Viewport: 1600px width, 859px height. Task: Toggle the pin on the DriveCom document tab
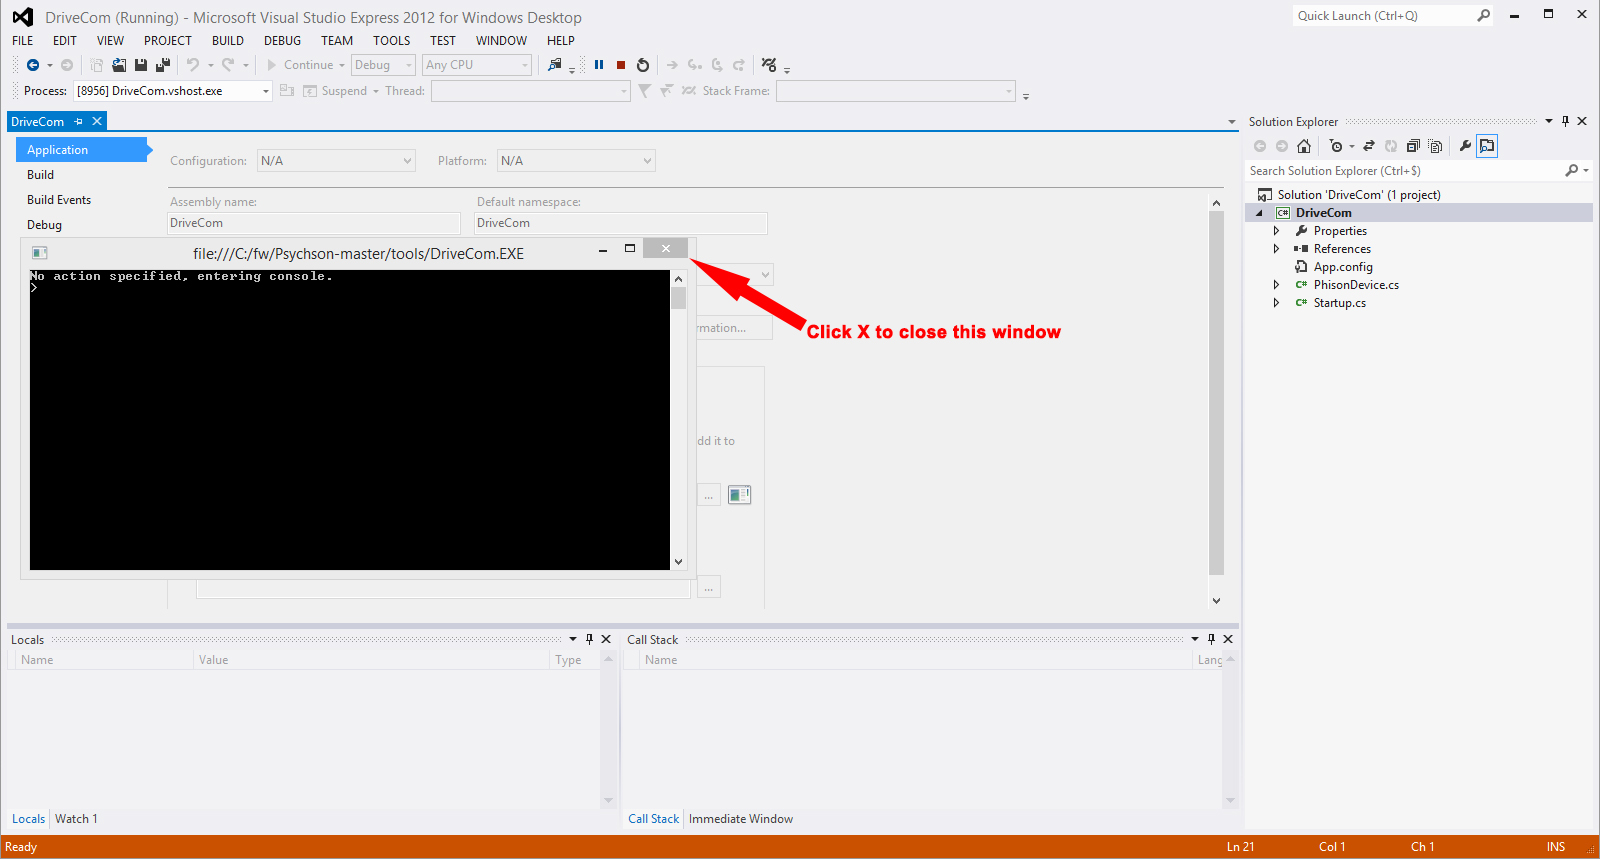coord(78,121)
